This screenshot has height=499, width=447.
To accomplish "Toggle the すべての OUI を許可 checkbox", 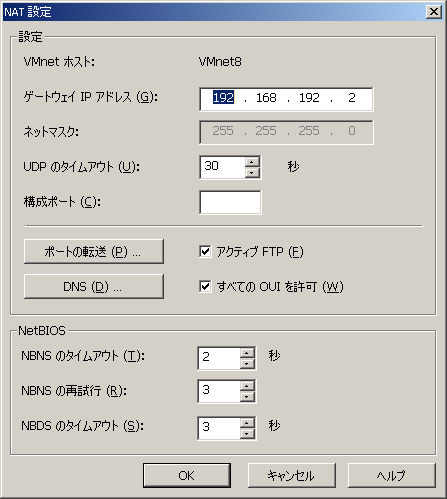I will click(x=205, y=286).
